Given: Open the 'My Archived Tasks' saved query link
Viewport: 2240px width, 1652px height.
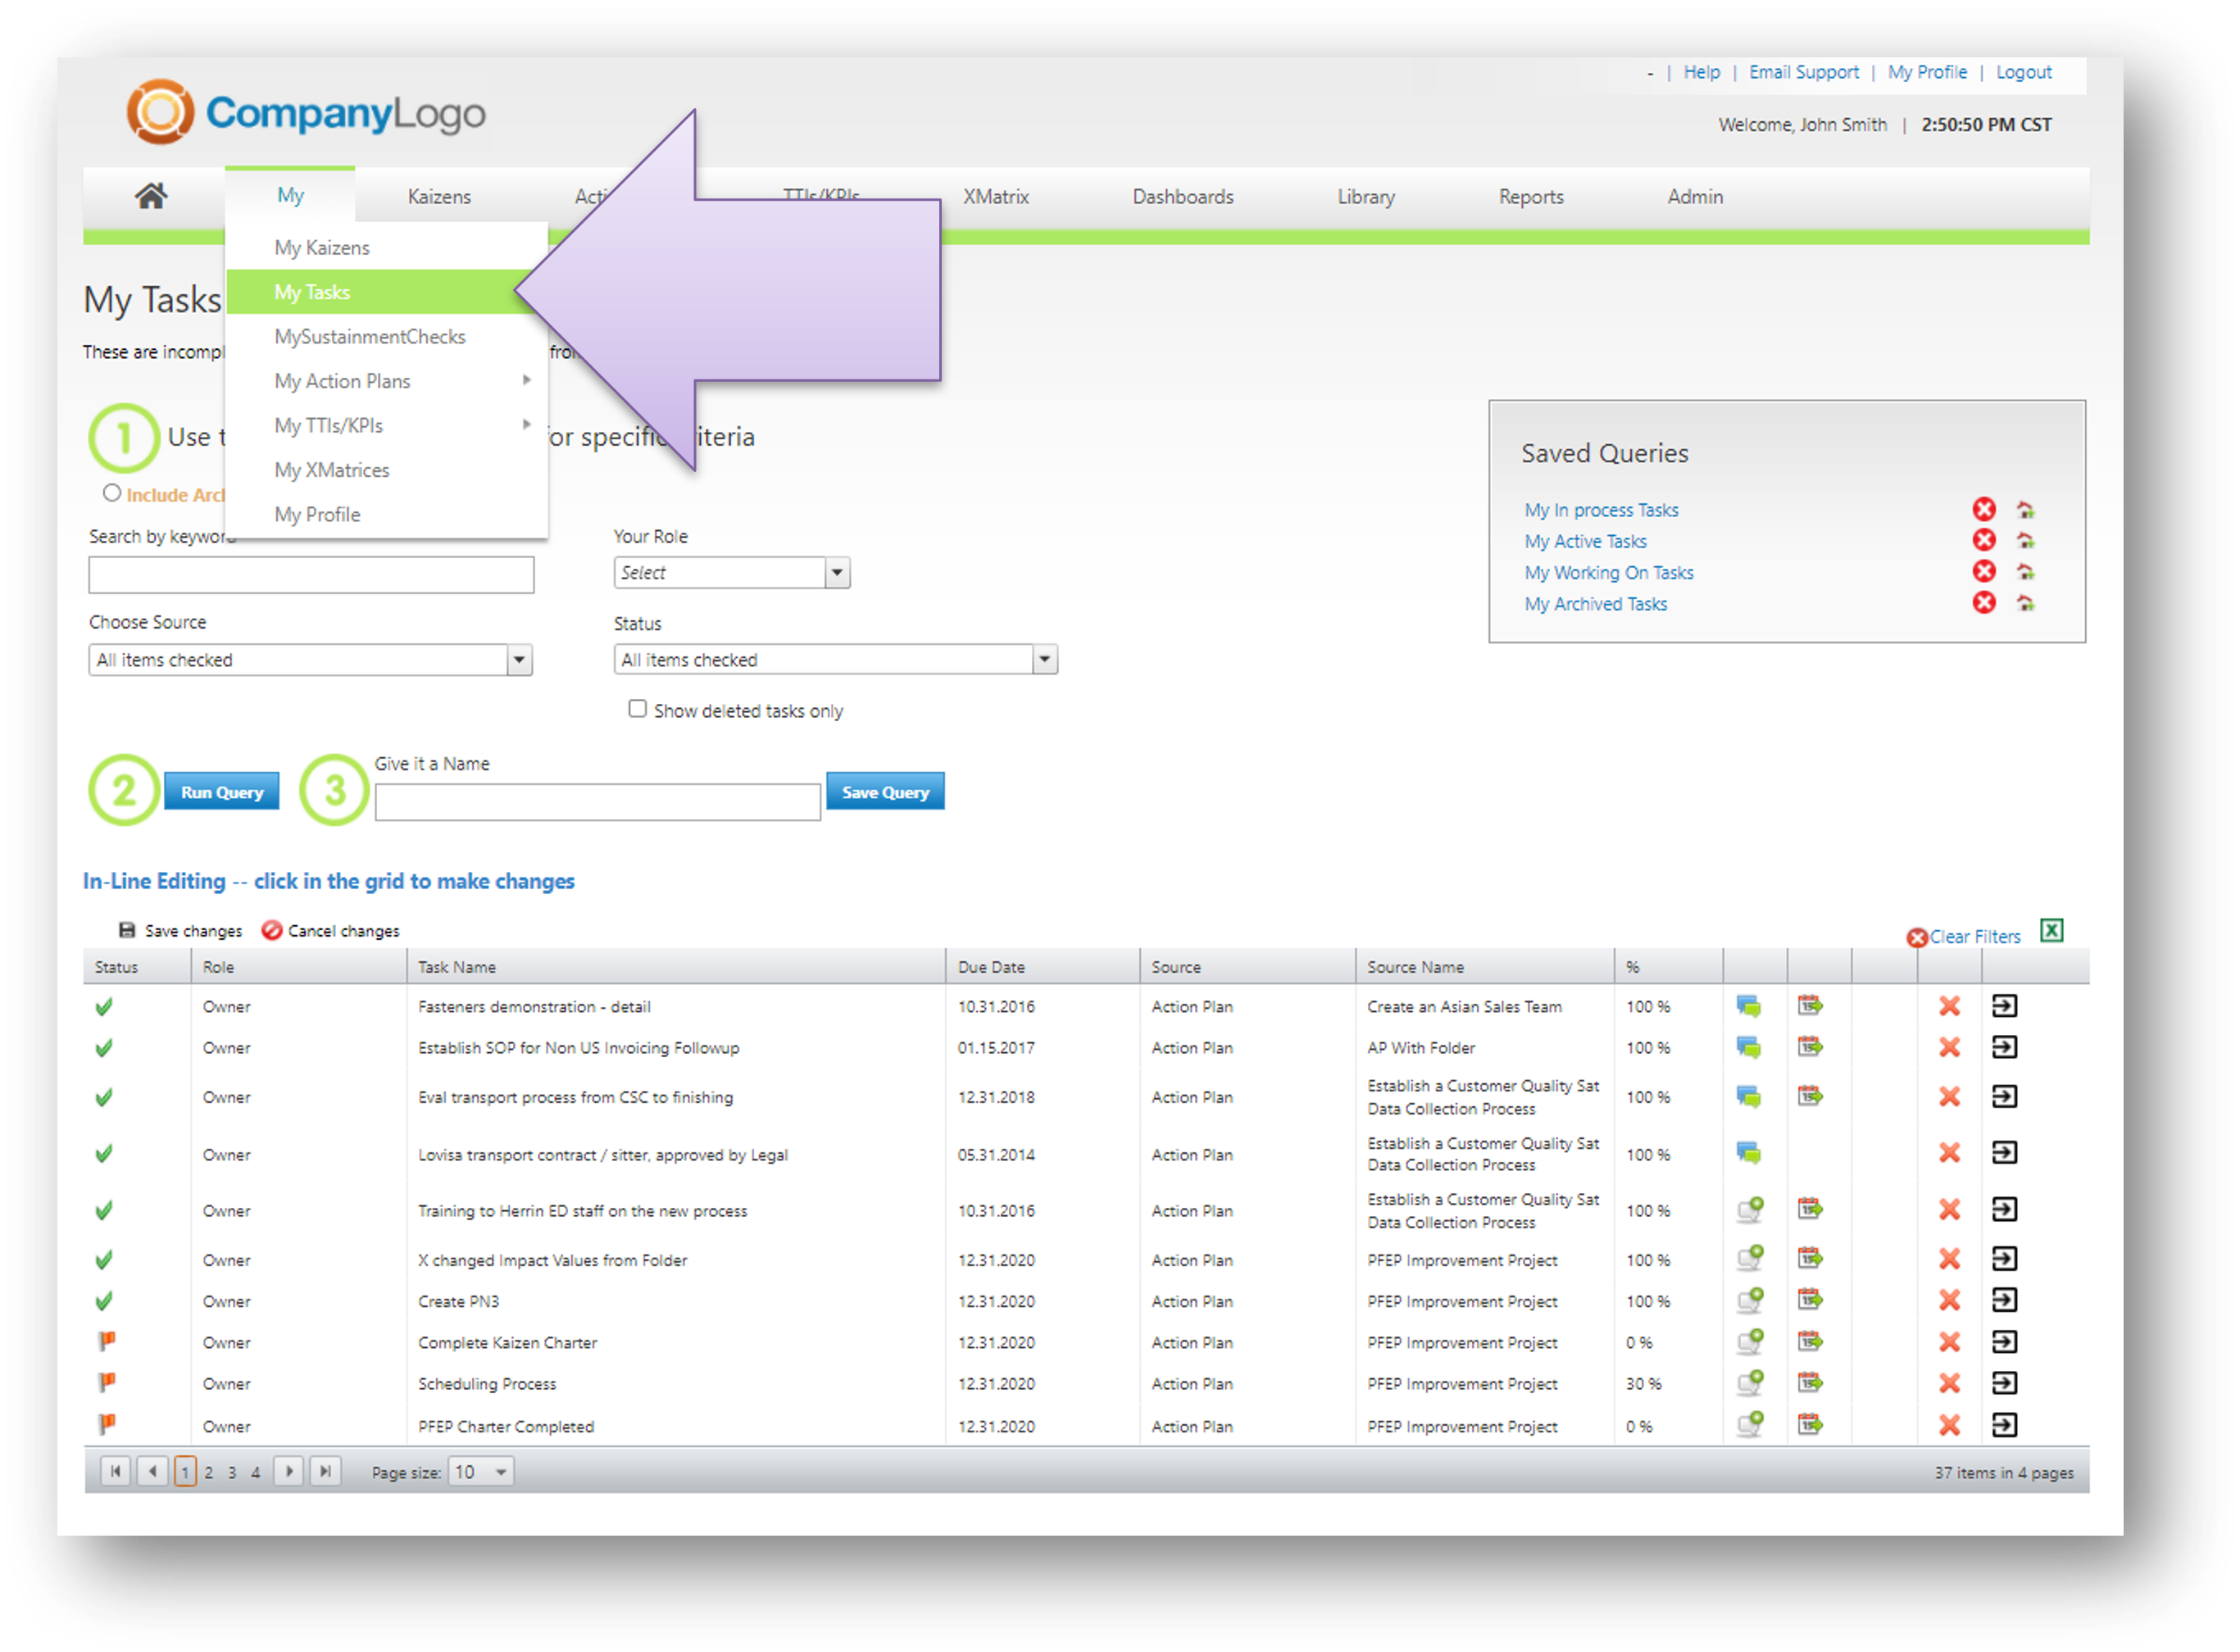Looking at the screenshot, I should [x=1595, y=604].
